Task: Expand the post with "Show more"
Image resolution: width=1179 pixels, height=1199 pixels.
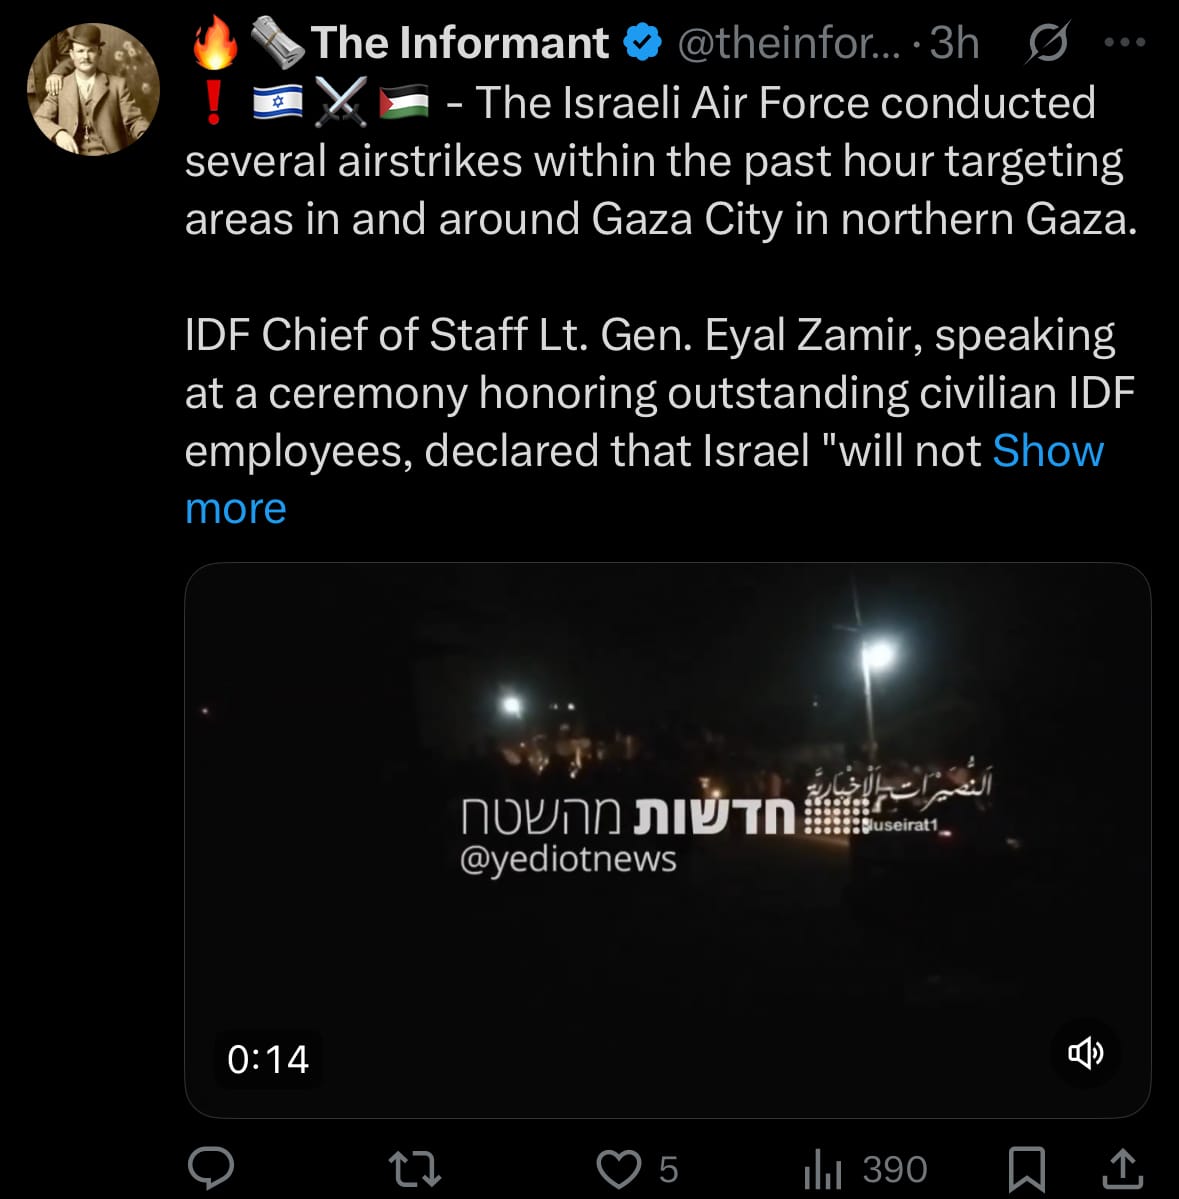Action: pyautogui.click(x=1047, y=451)
